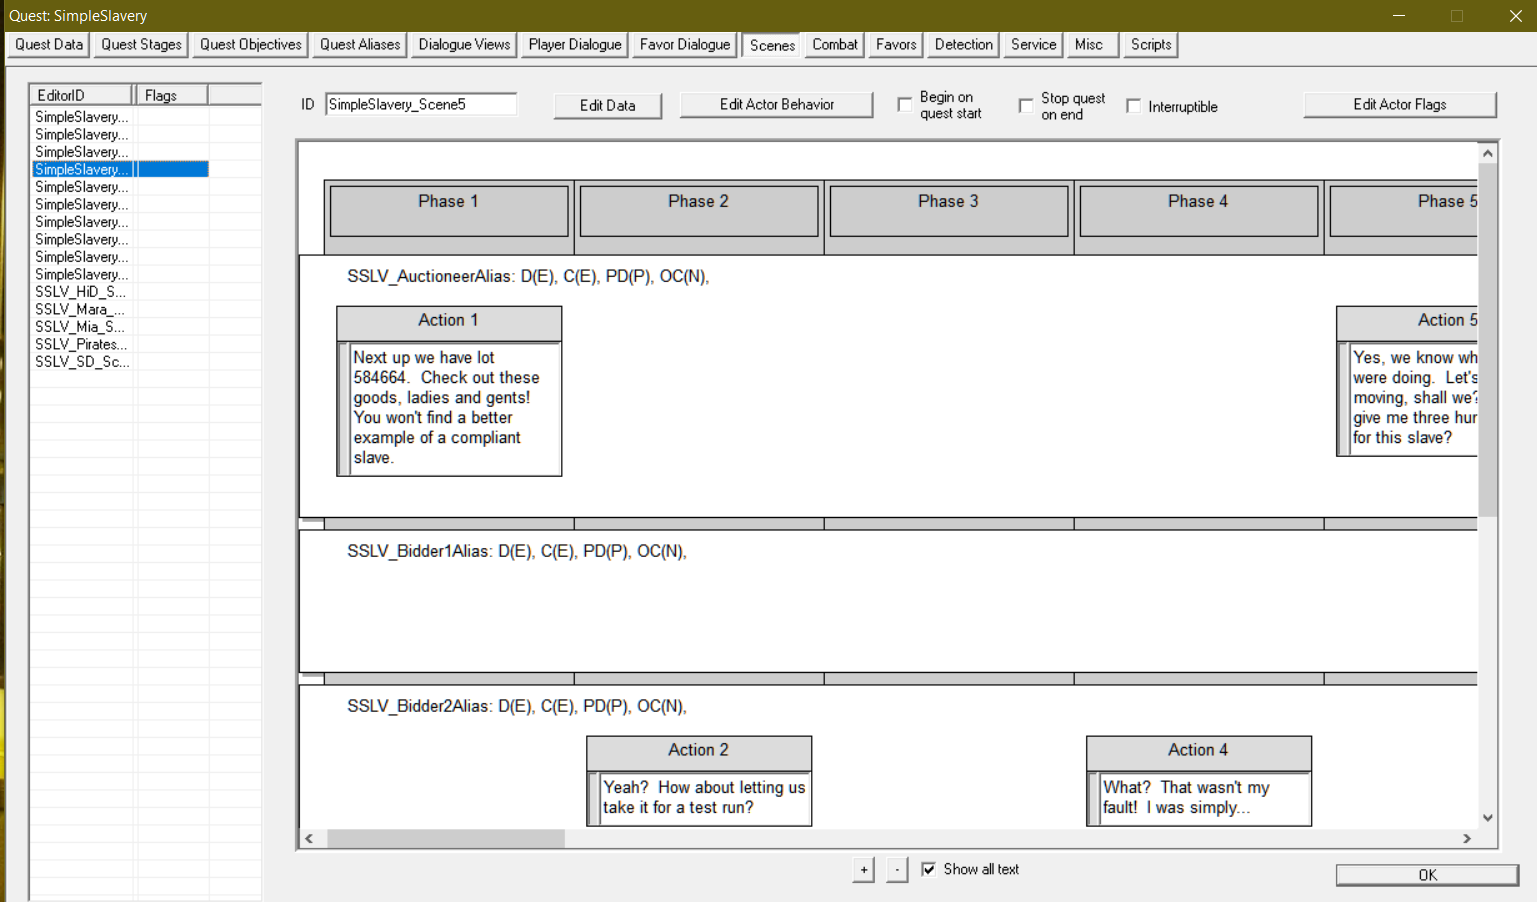The image size is (1537, 902).
Task: Select SSLV_Pirates... scene in list
Action: click(x=81, y=345)
